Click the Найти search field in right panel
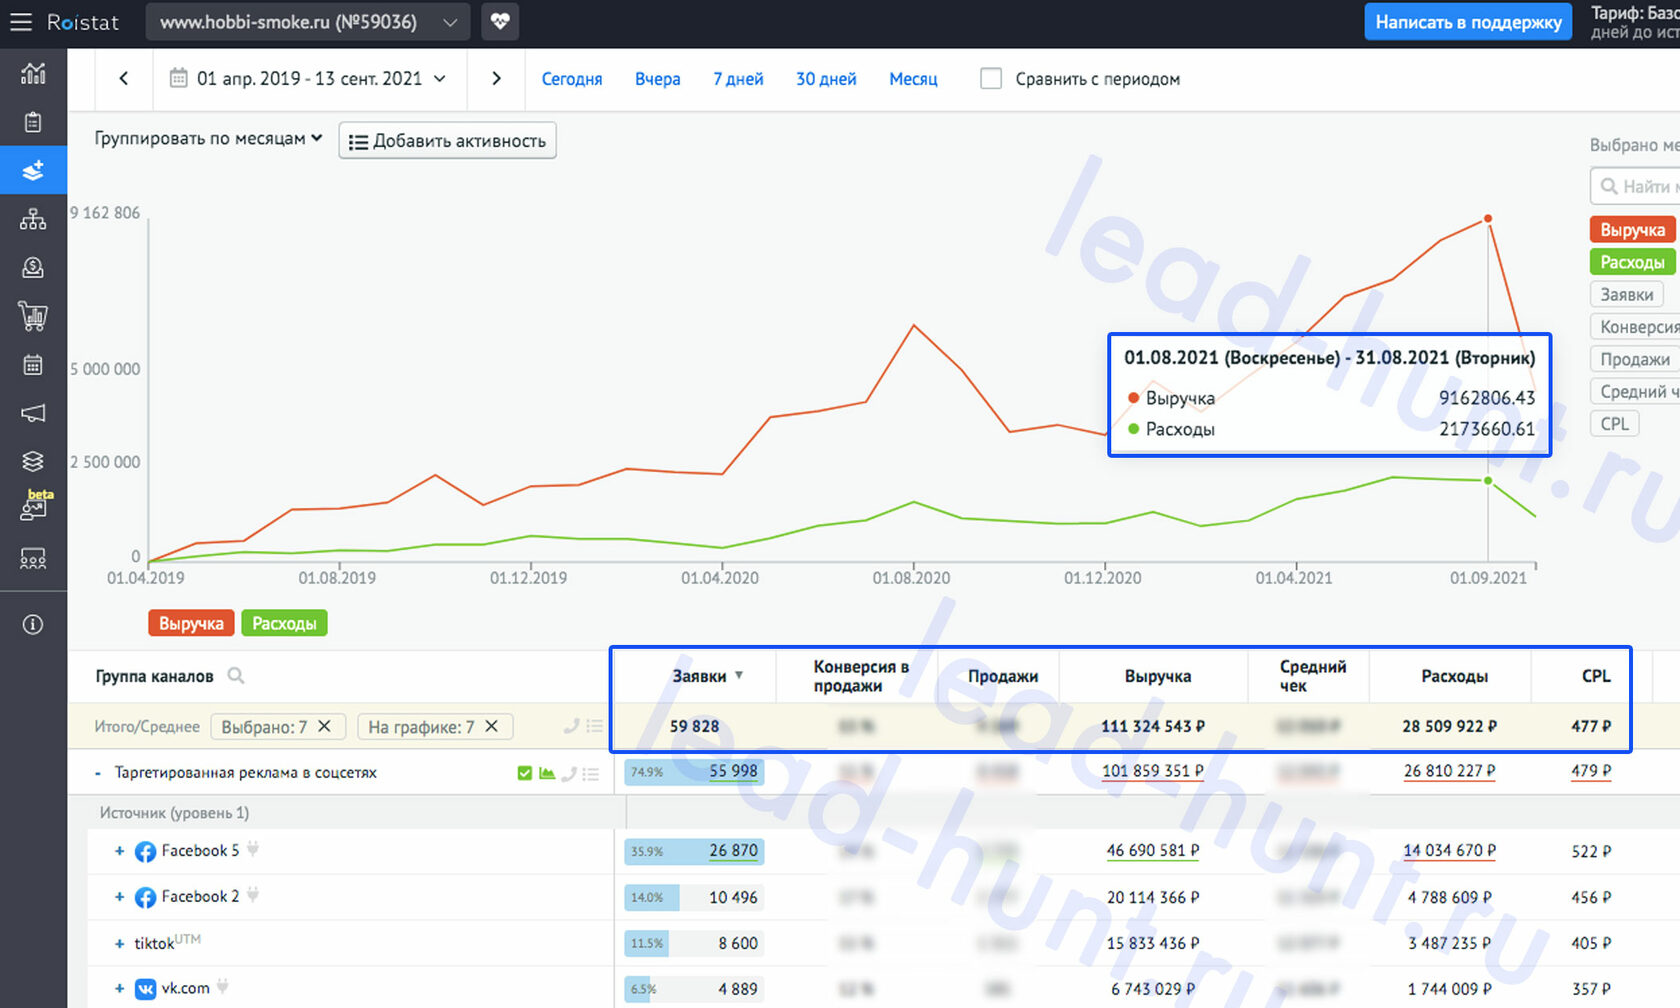The image size is (1680, 1008). pos(1636,186)
